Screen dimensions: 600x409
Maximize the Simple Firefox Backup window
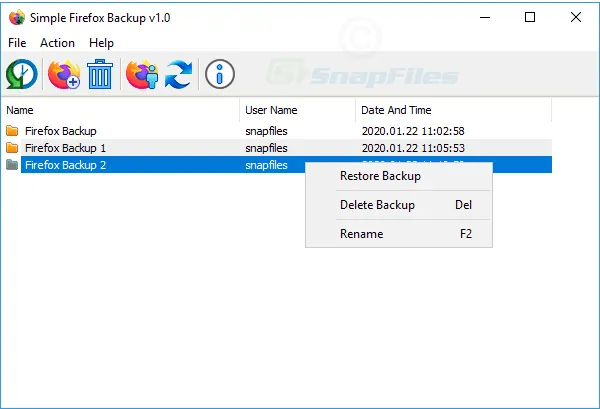pos(530,17)
